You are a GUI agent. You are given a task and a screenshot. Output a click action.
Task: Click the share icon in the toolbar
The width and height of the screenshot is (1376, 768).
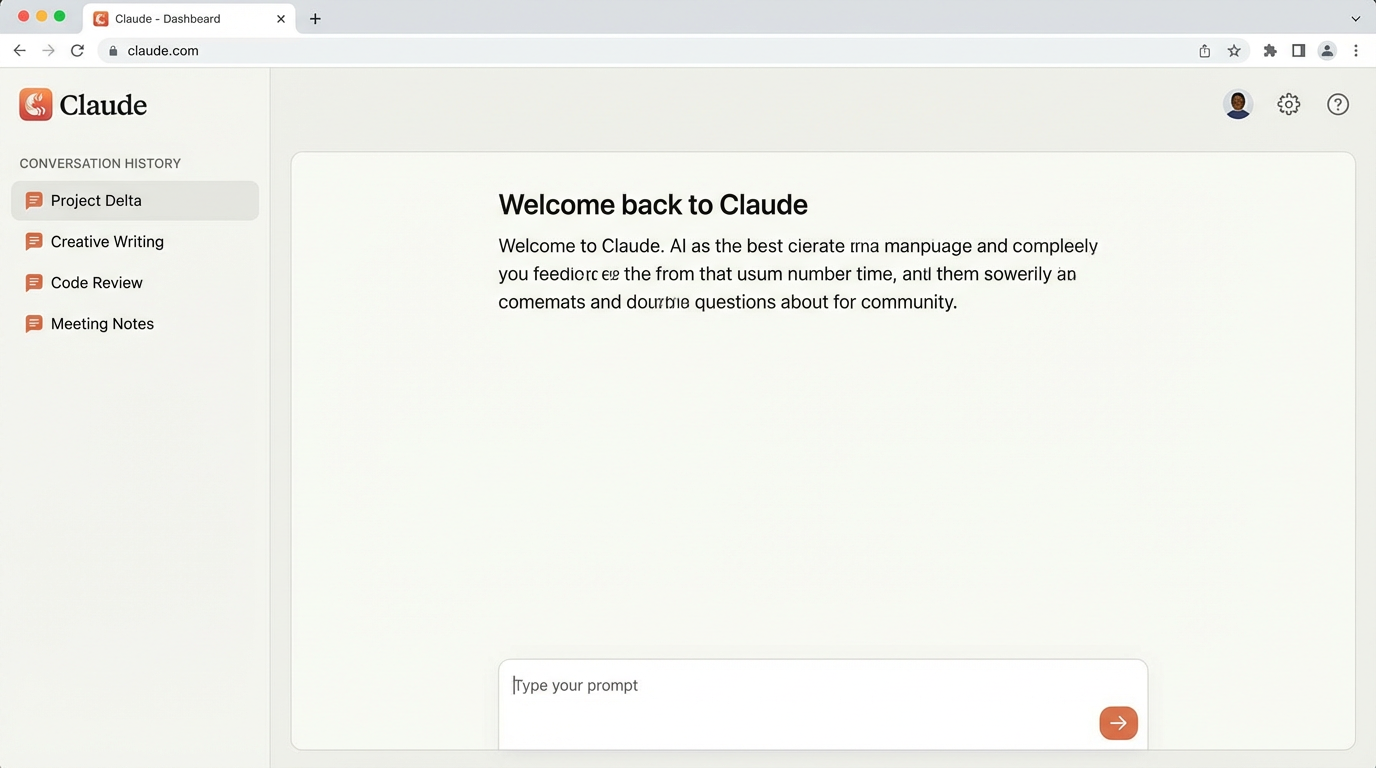pos(1205,50)
